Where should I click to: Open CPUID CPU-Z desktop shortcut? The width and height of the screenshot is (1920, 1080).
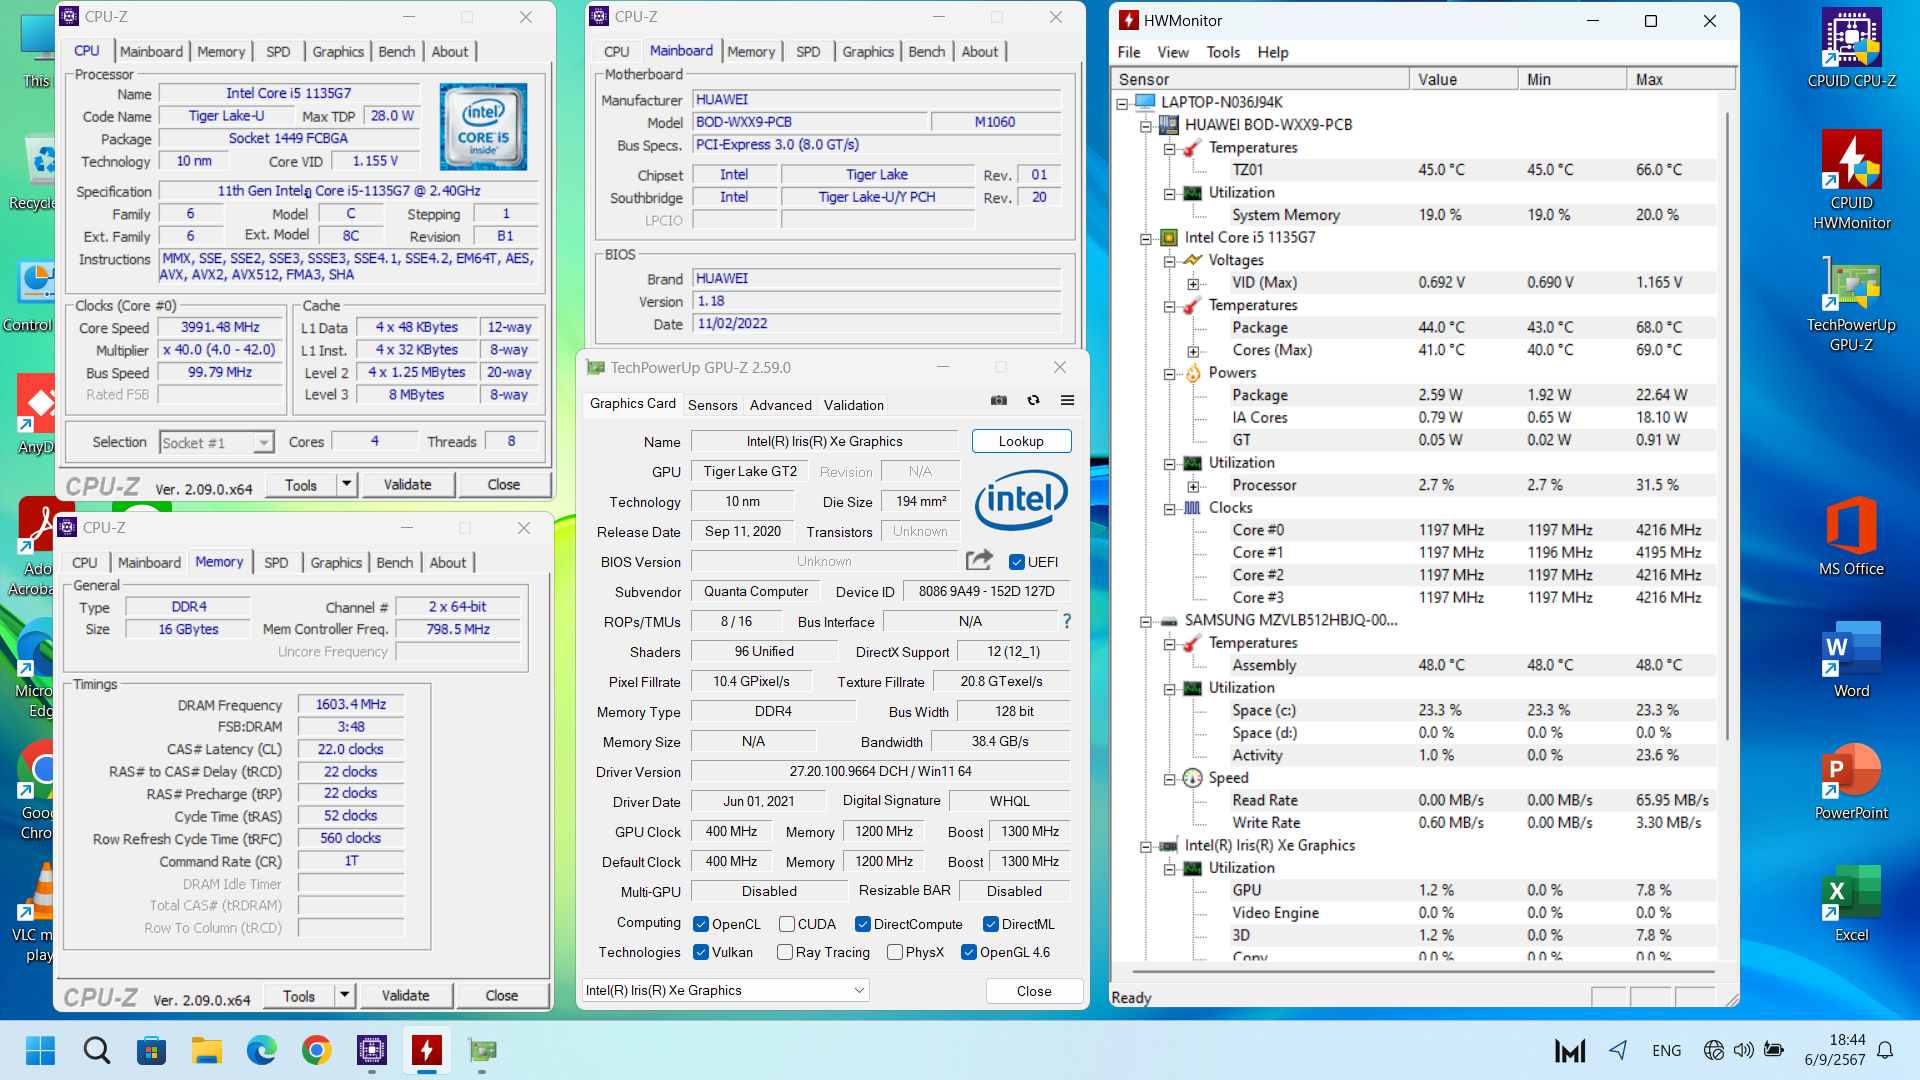click(1851, 48)
